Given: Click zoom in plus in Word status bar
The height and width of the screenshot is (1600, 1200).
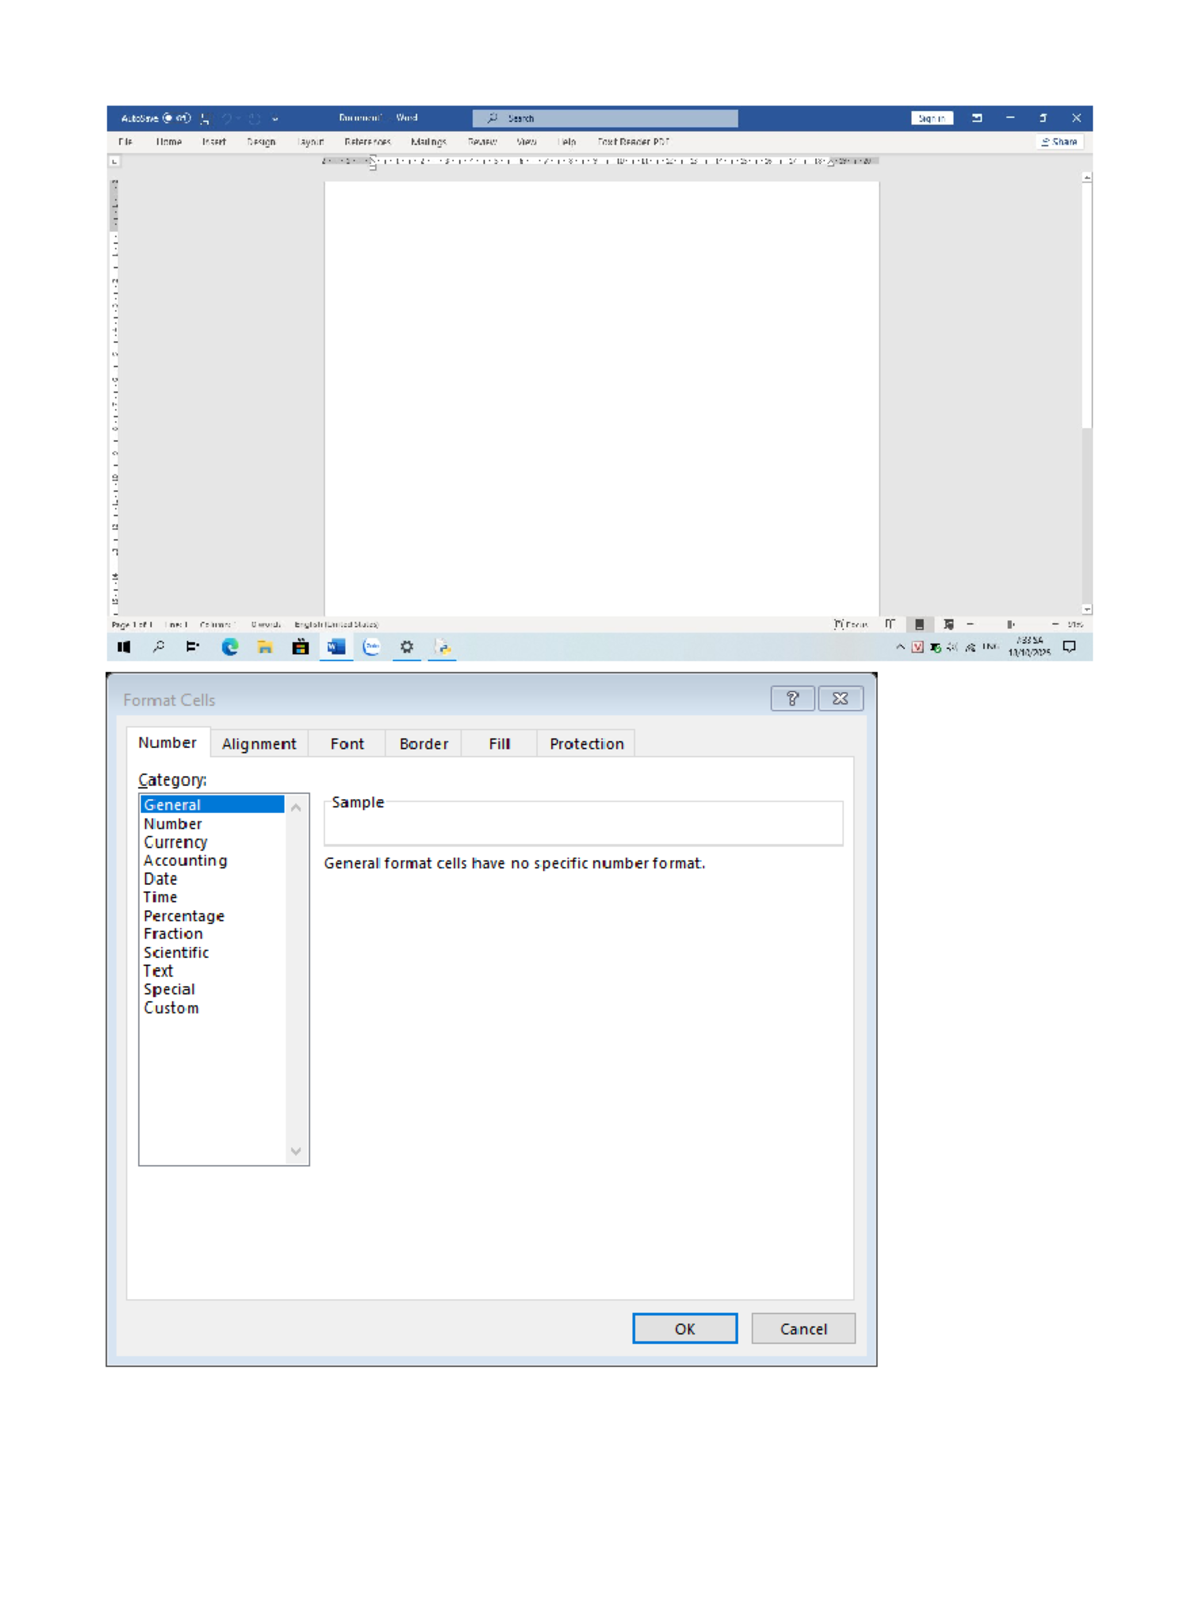Looking at the screenshot, I should (x=1054, y=624).
